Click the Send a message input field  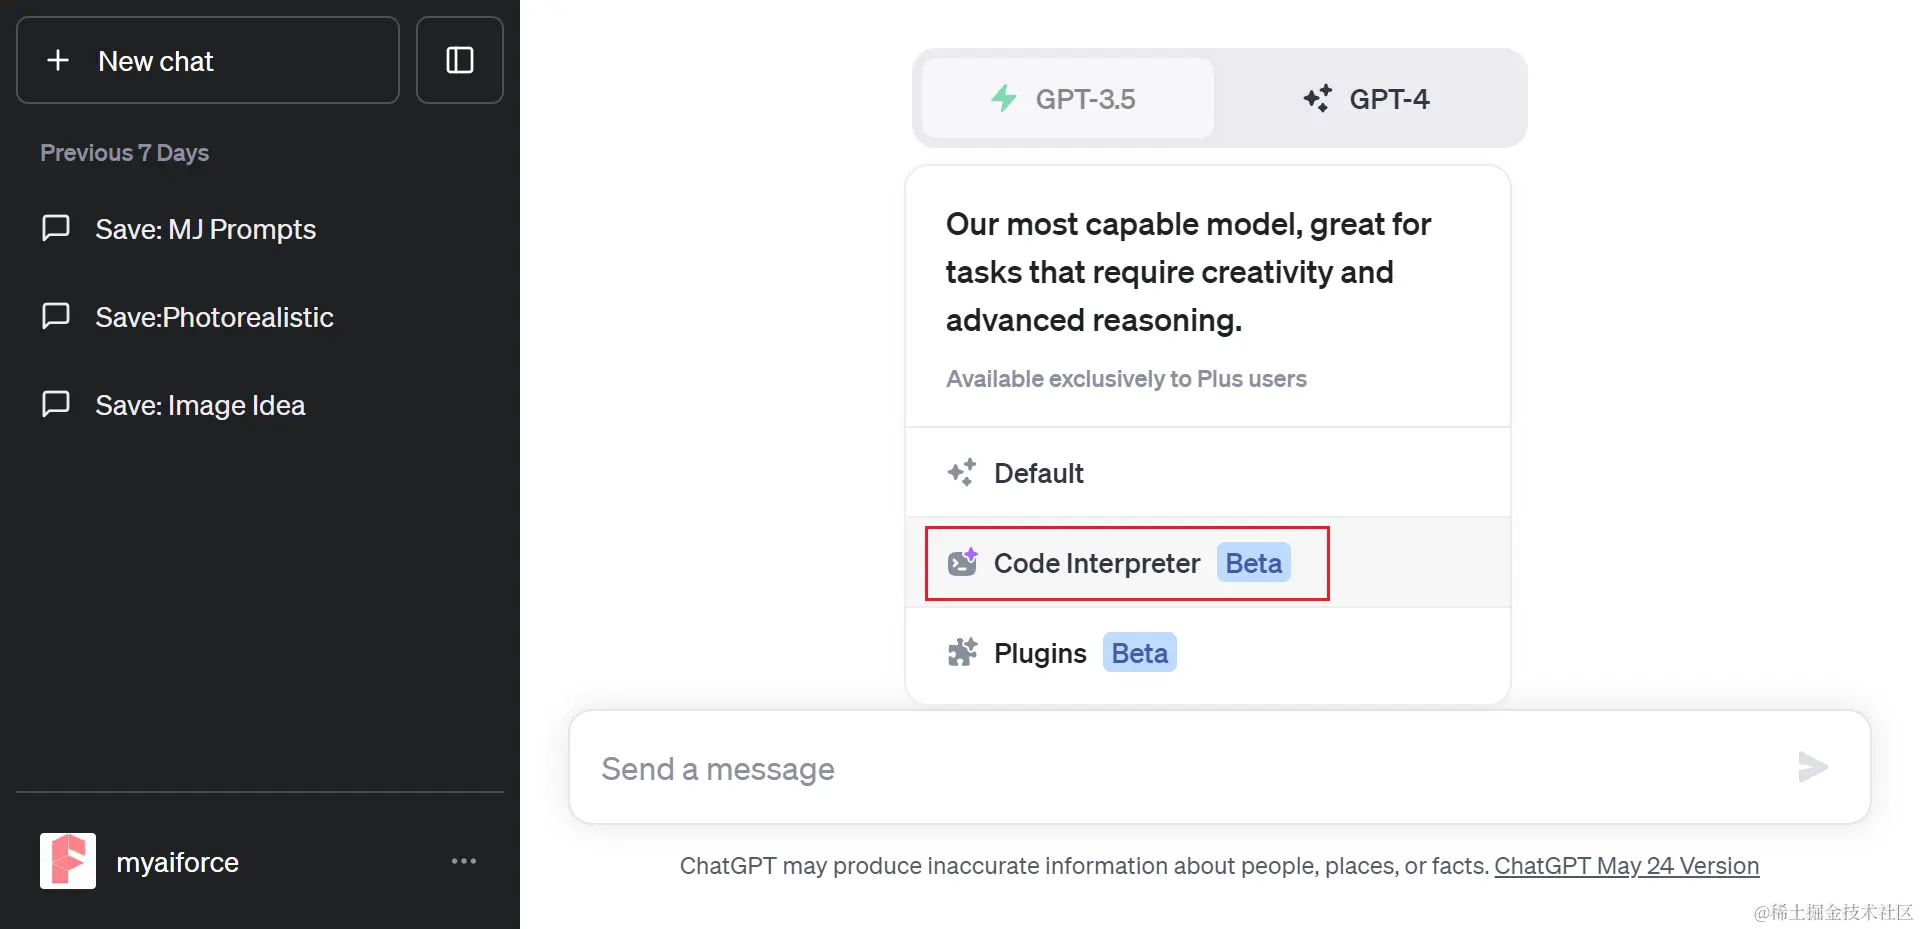click(1100, 768)
